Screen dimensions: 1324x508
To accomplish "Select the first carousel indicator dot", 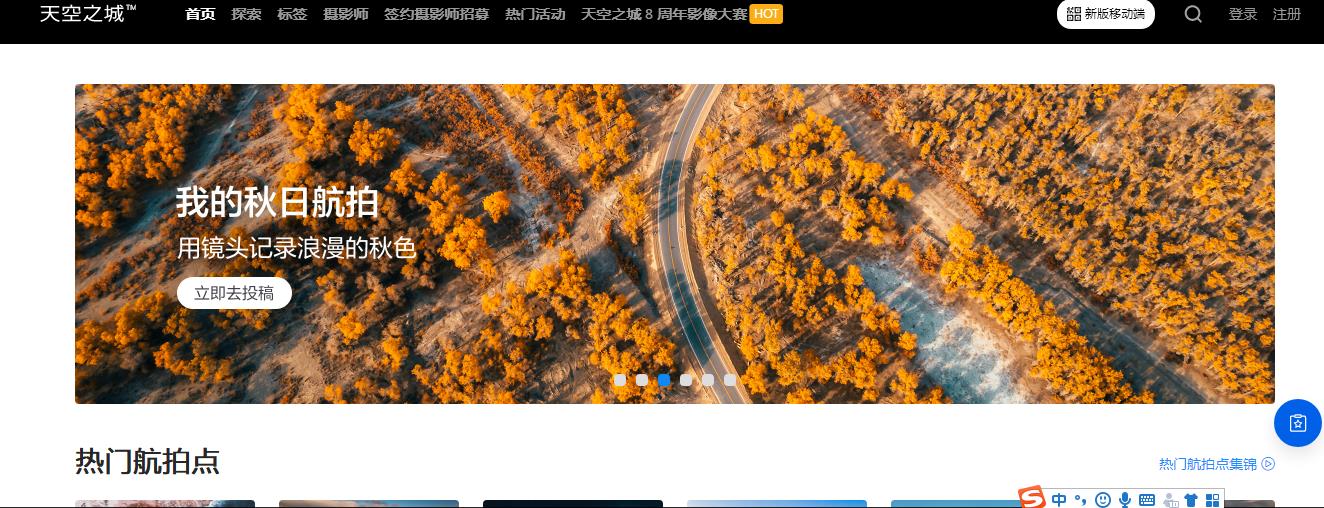I will pos(620,380).
